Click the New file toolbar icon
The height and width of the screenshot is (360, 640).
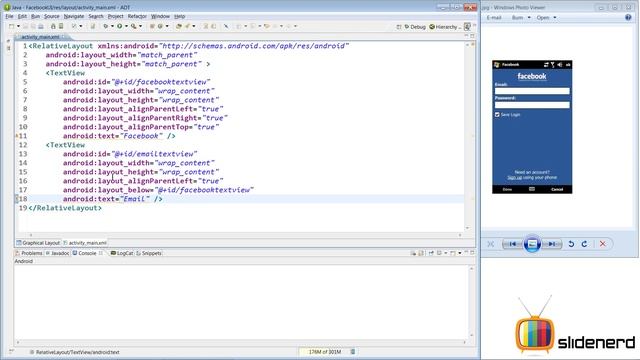tap(11, 26)
